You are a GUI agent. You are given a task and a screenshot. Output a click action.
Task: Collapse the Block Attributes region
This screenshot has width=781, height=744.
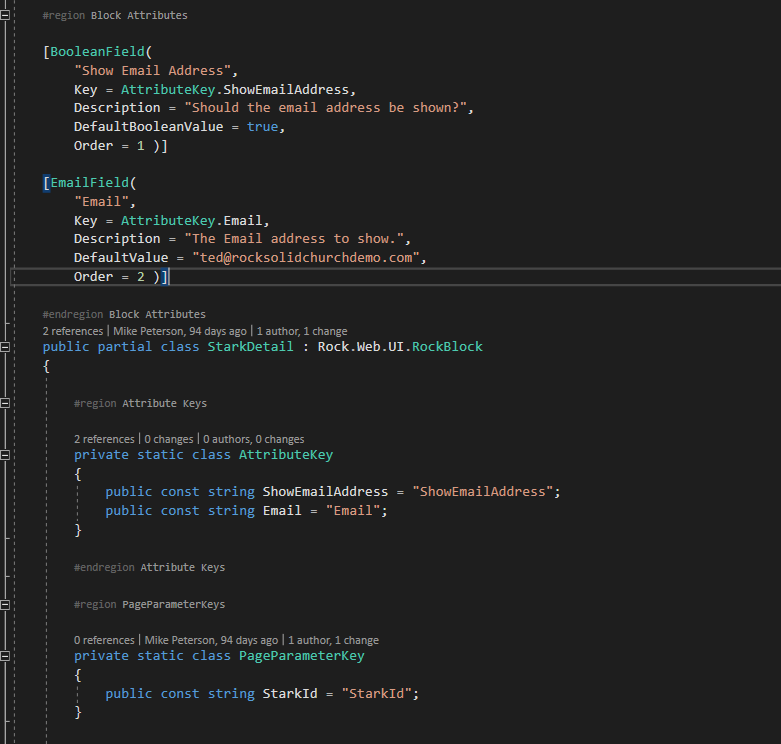click(4, 15)
